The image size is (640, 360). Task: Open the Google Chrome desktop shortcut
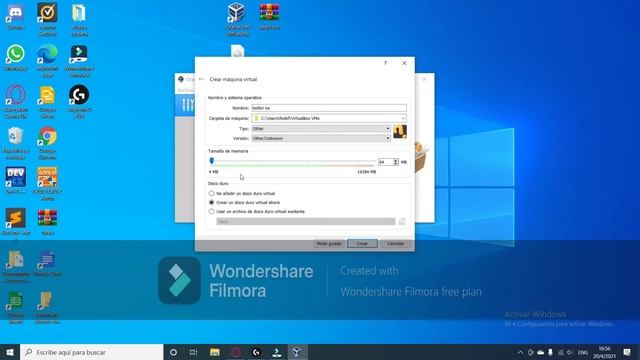coord(47,143)
